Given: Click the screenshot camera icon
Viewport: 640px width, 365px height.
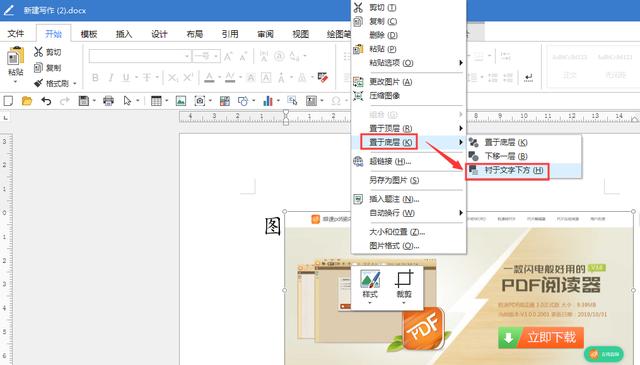Looking at the screenshot, I should pyautogui.click(x=200, y=100).
